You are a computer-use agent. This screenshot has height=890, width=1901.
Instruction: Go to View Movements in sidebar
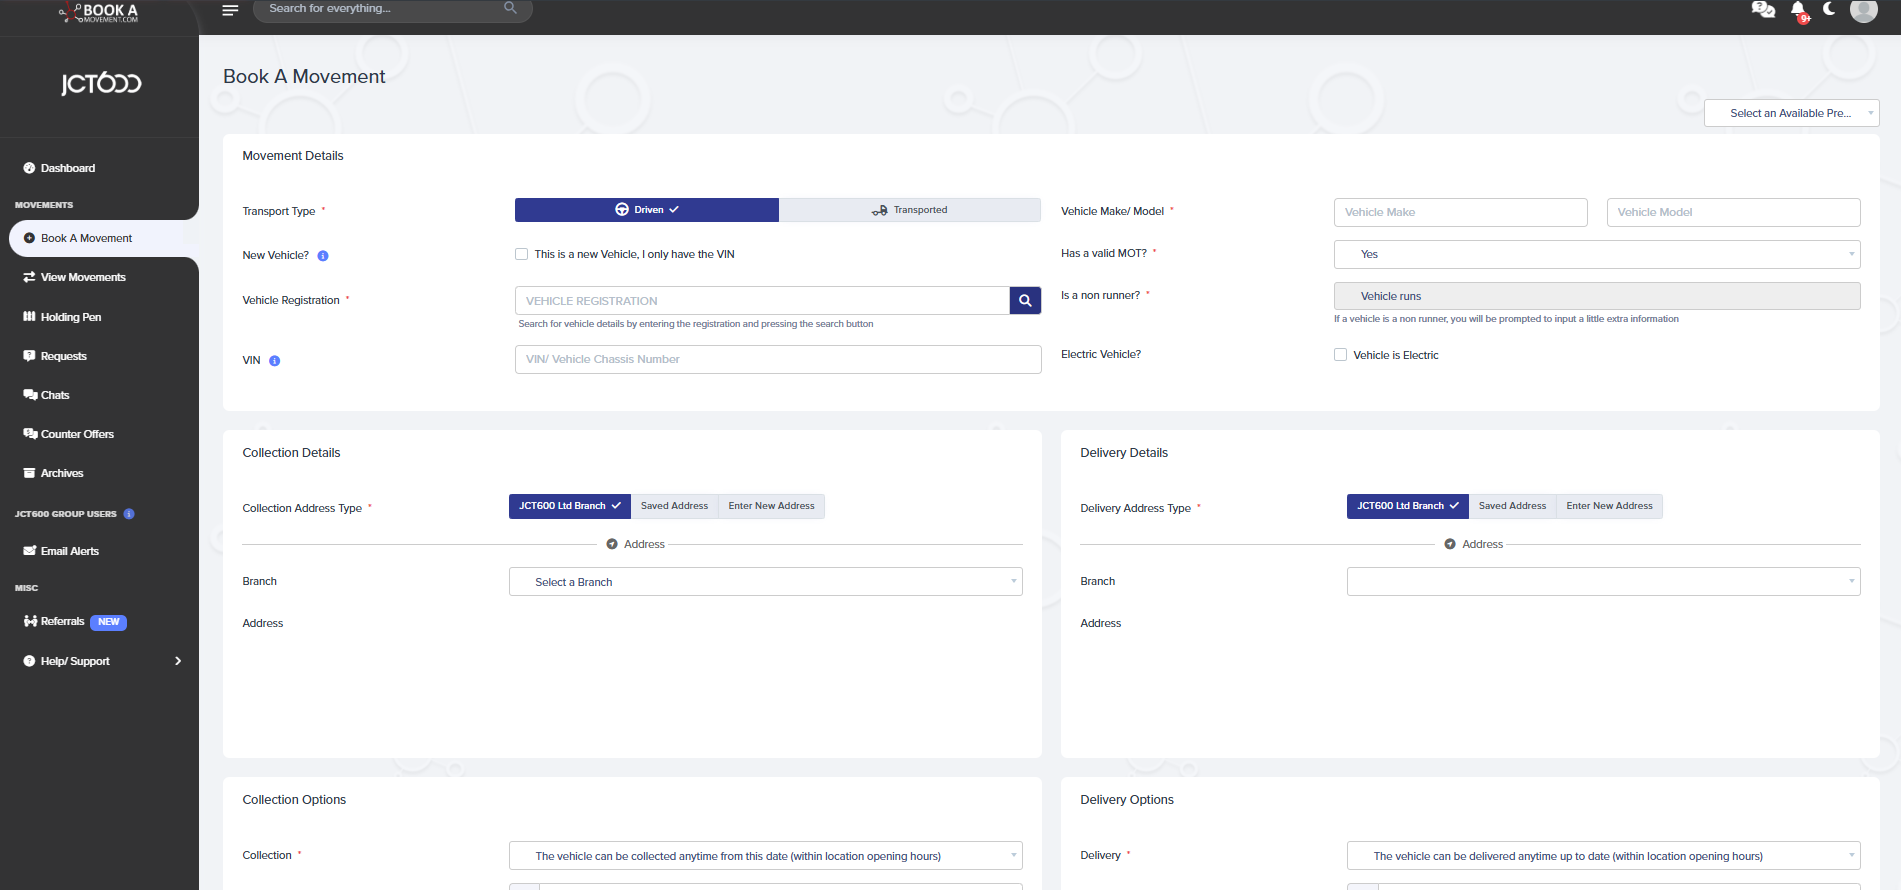(83, 277)
